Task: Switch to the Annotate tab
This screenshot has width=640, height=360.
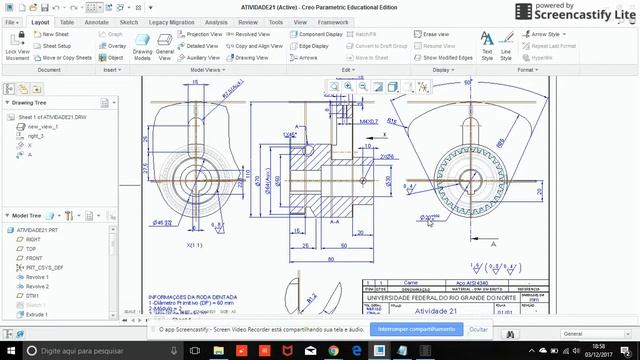Action: click(x=97, y=22)
